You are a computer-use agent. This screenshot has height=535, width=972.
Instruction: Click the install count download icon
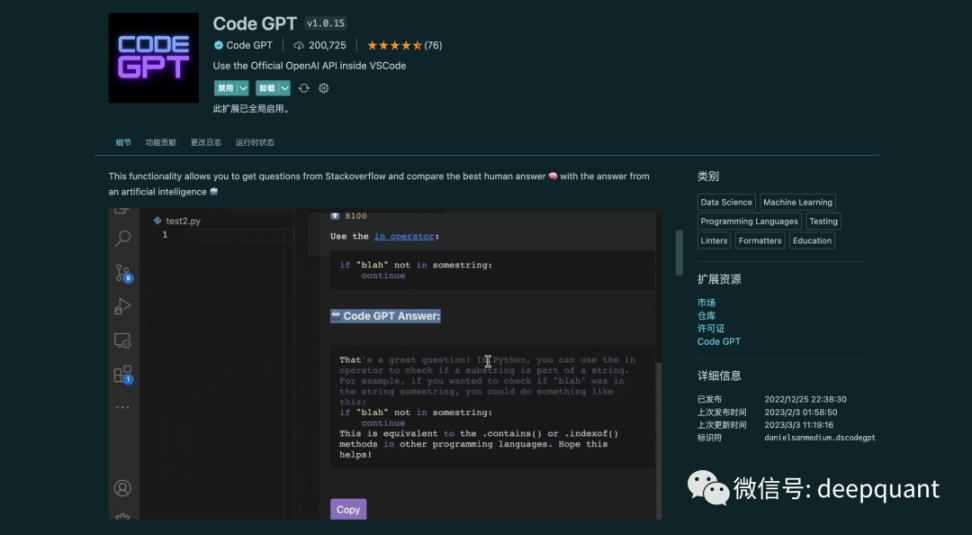[299, 45]
